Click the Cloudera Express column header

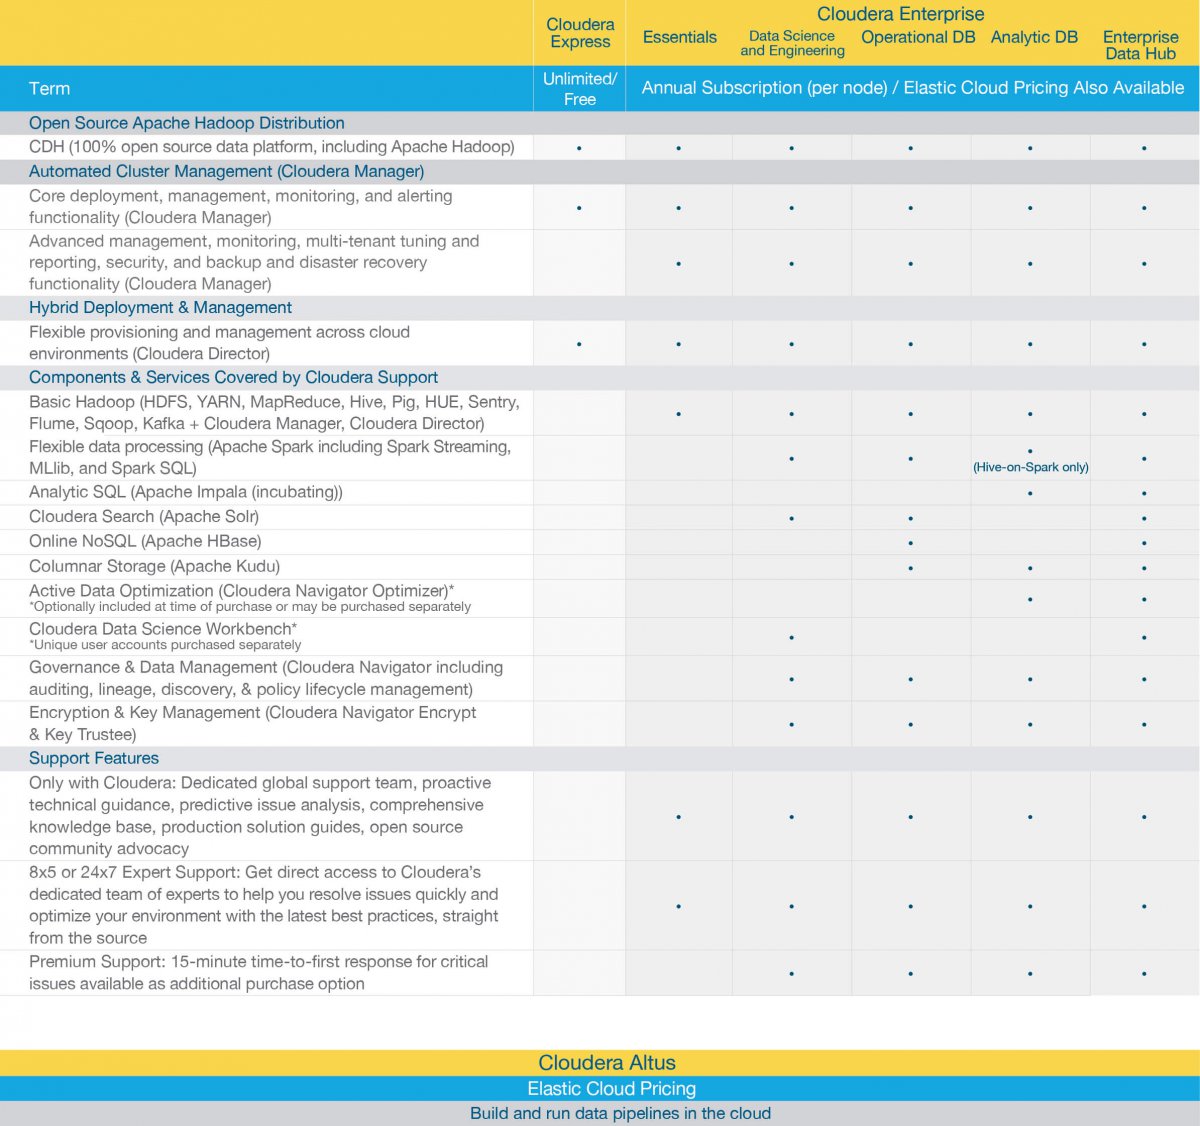pos(580,33)
